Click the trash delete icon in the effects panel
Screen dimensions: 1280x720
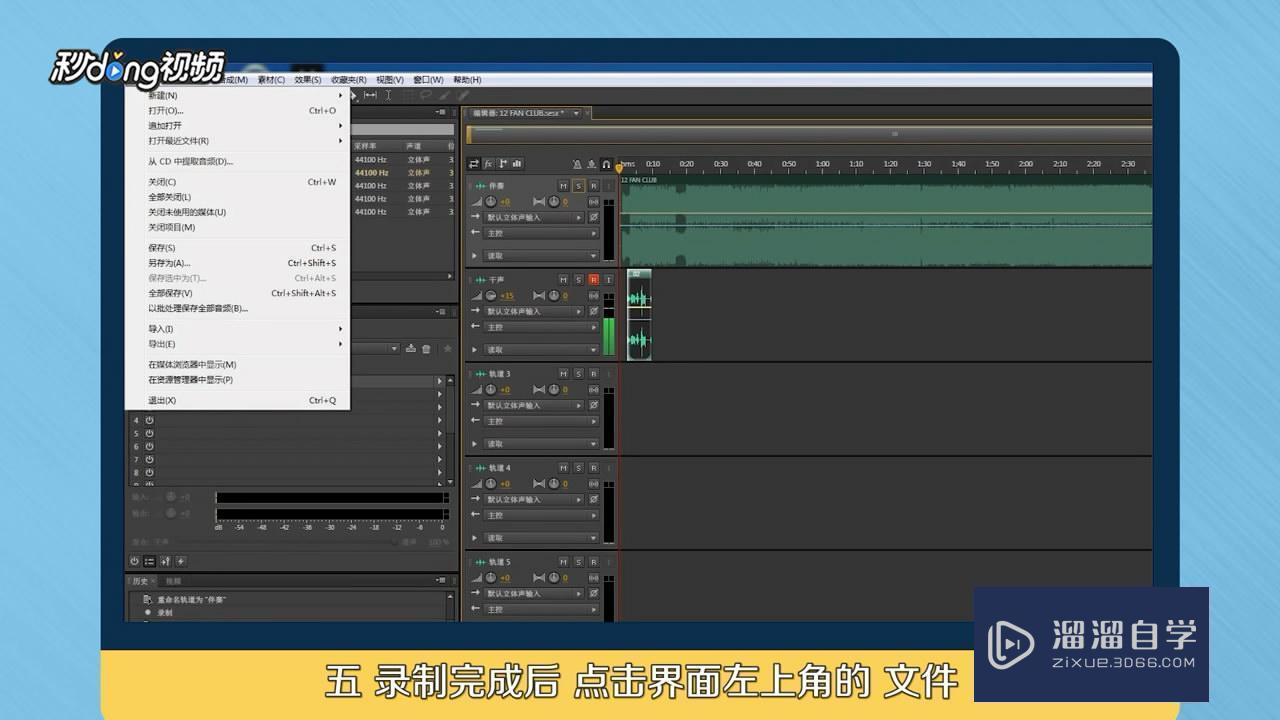coord(426,348)
